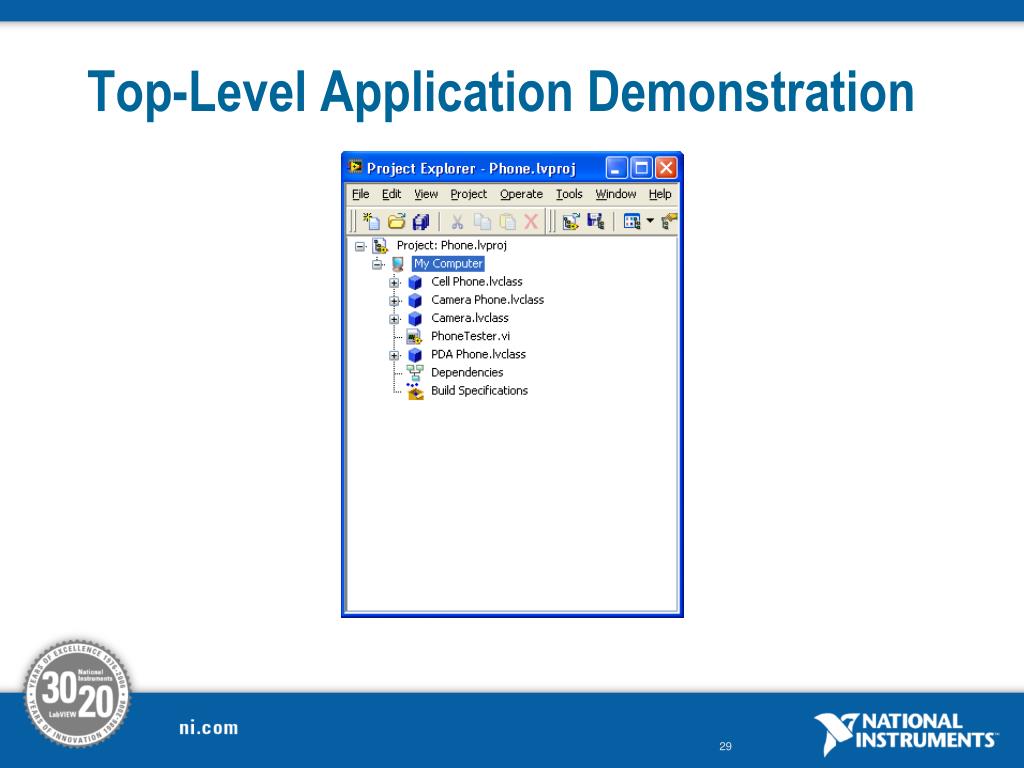The height and width of the screenshot is (768, 1024).
Task: Minimize the Project Explorer window
Action: (x=616, y=168)
